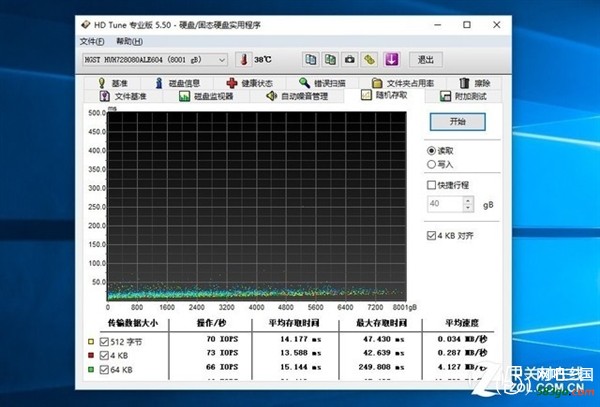Click the 73 IOPS value
Viewport: 600px width, 407px height.
pos(222,353)
